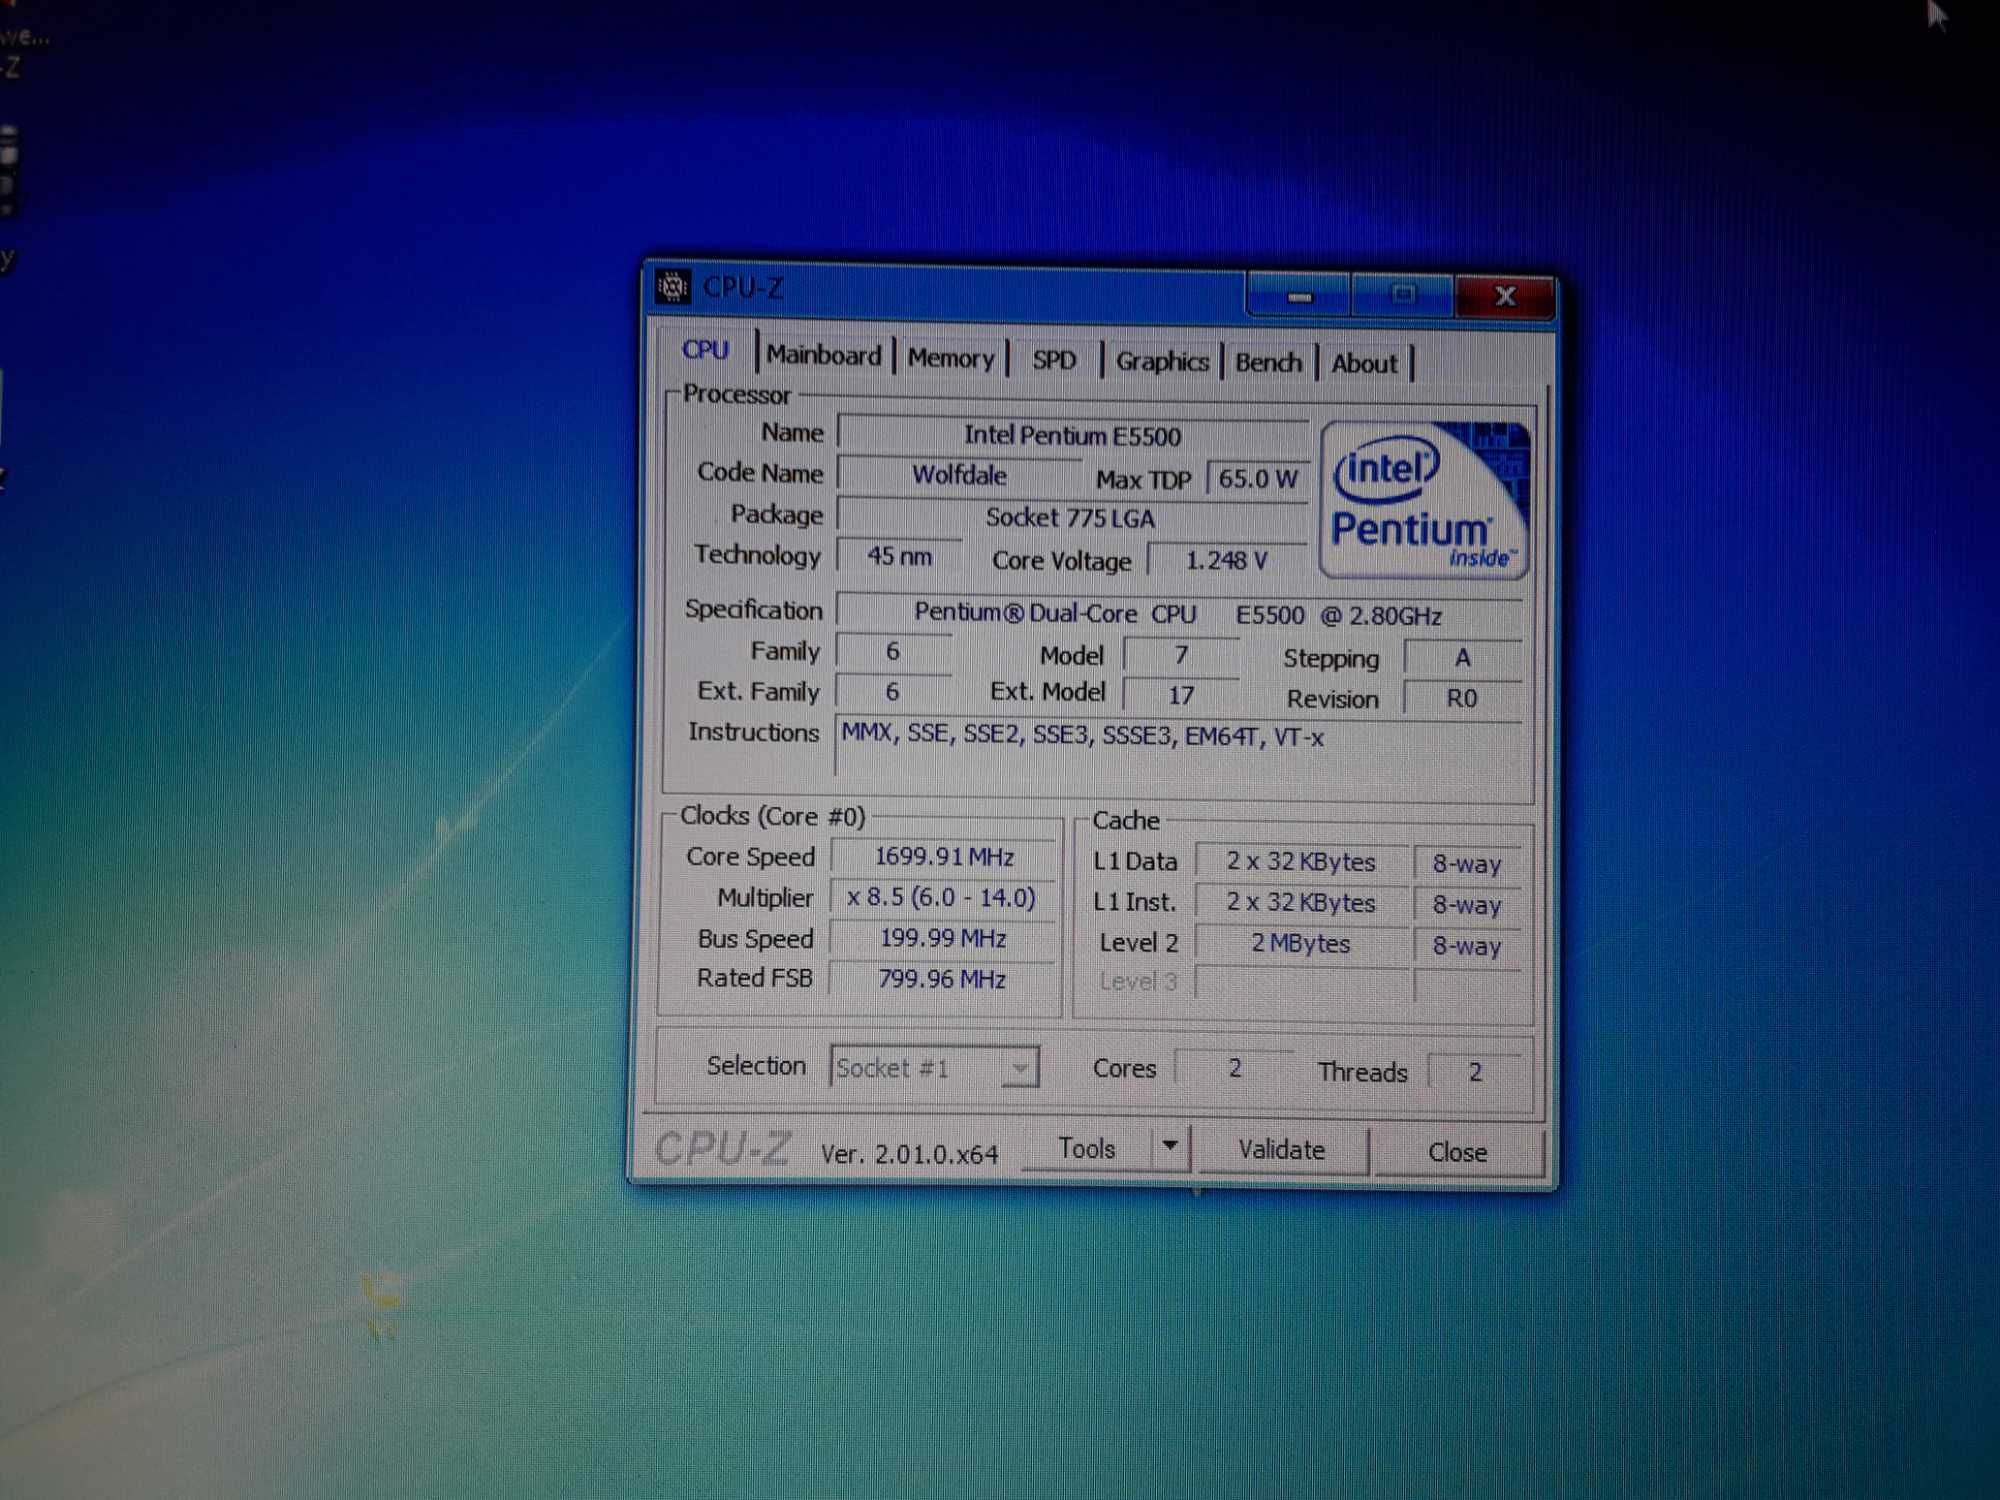
Task: Click the Model value 7
Action: coord(1181,655)
